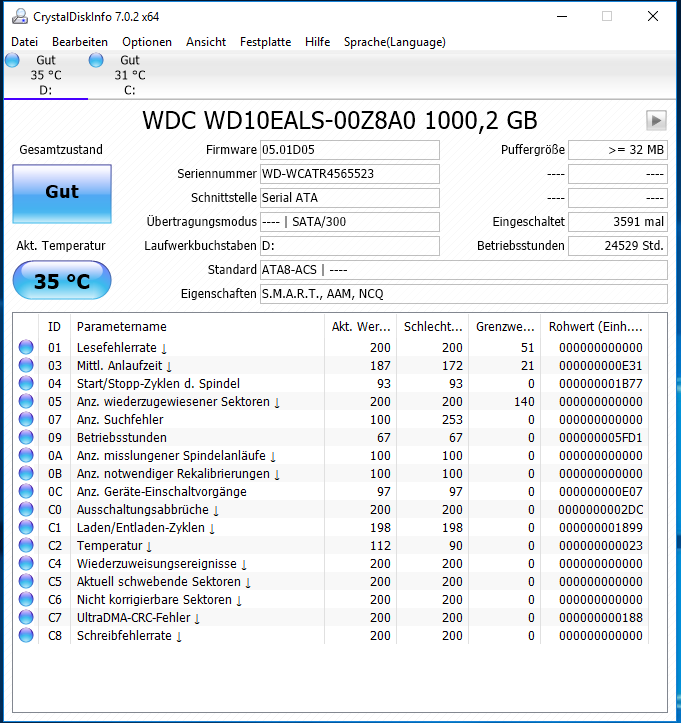Screen dimensions: 681x723
Task: Click the Rohwert (Einh.... column header
Action: [x=595, y=326]
